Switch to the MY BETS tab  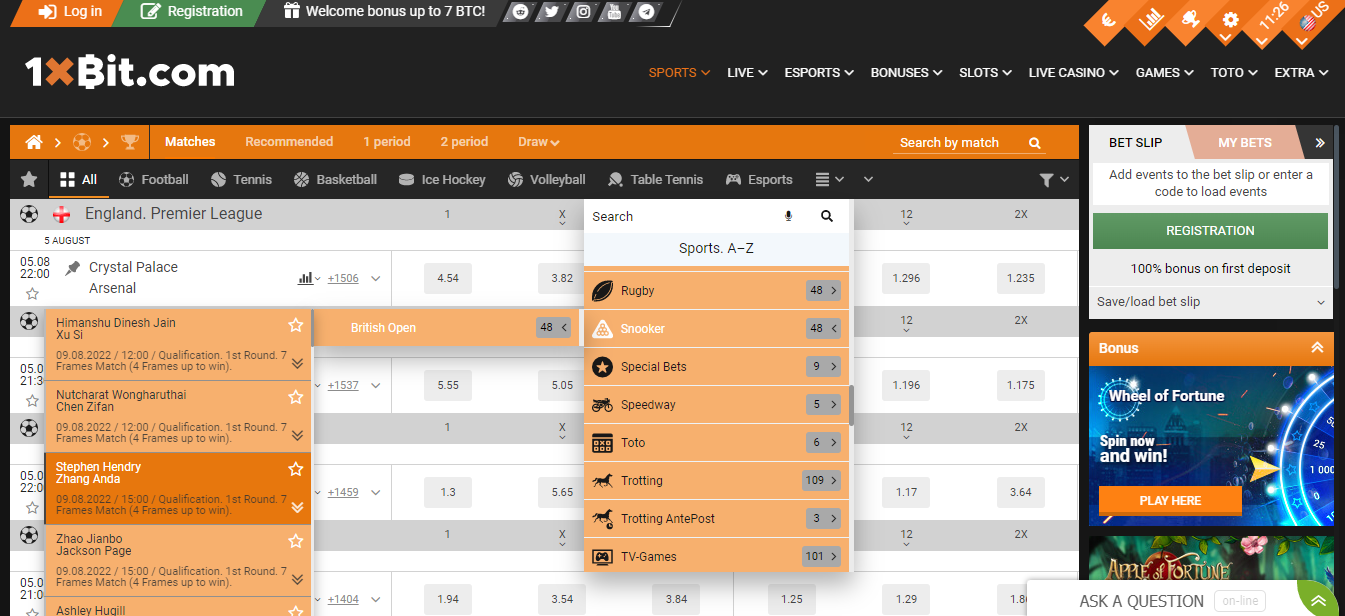[x=1244, y=142]
